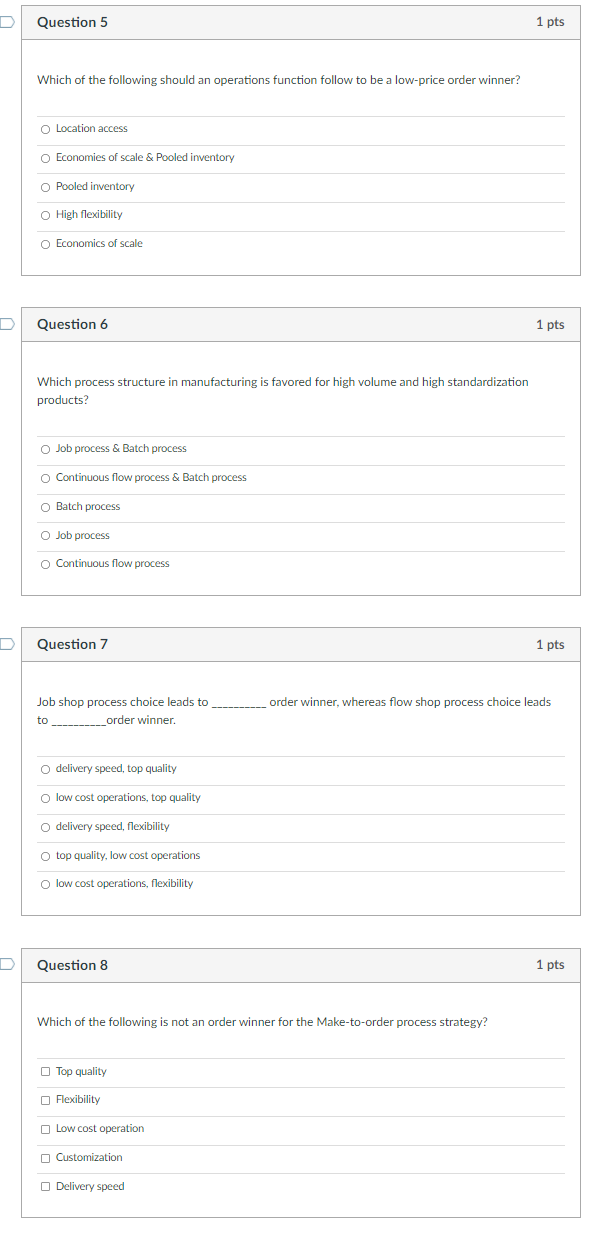This screenshot has height=1237, width=616.
Task: Choose 'delivery speed, top quality' option
Action: tap(45, 769)
